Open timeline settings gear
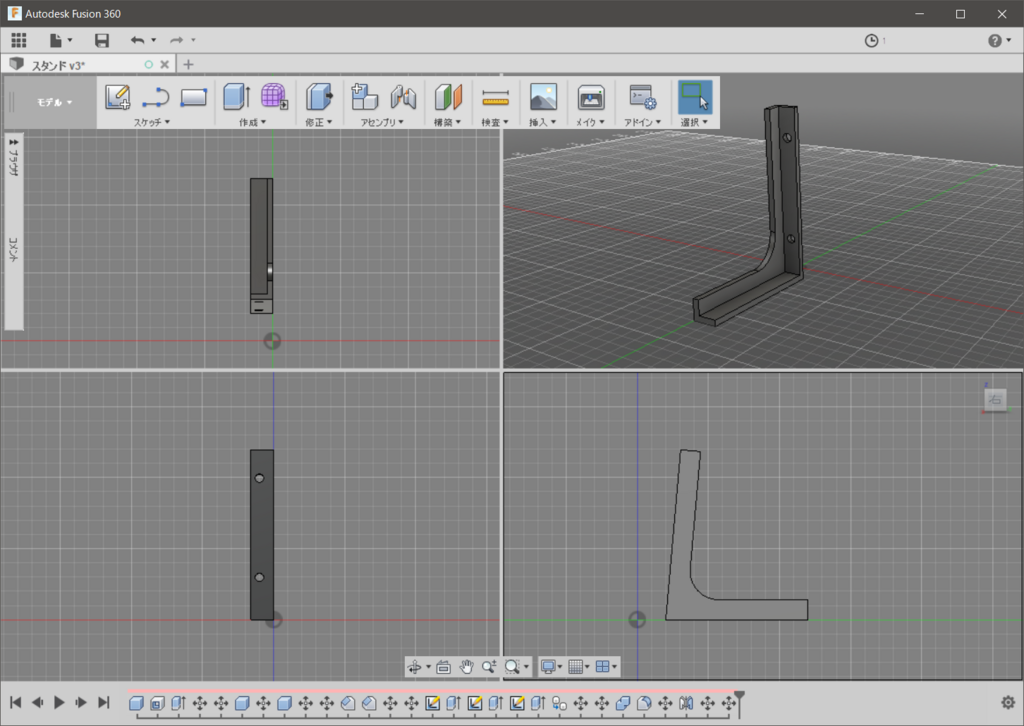The width and height of the screenshot is (1024, 726). (1008, 702)
